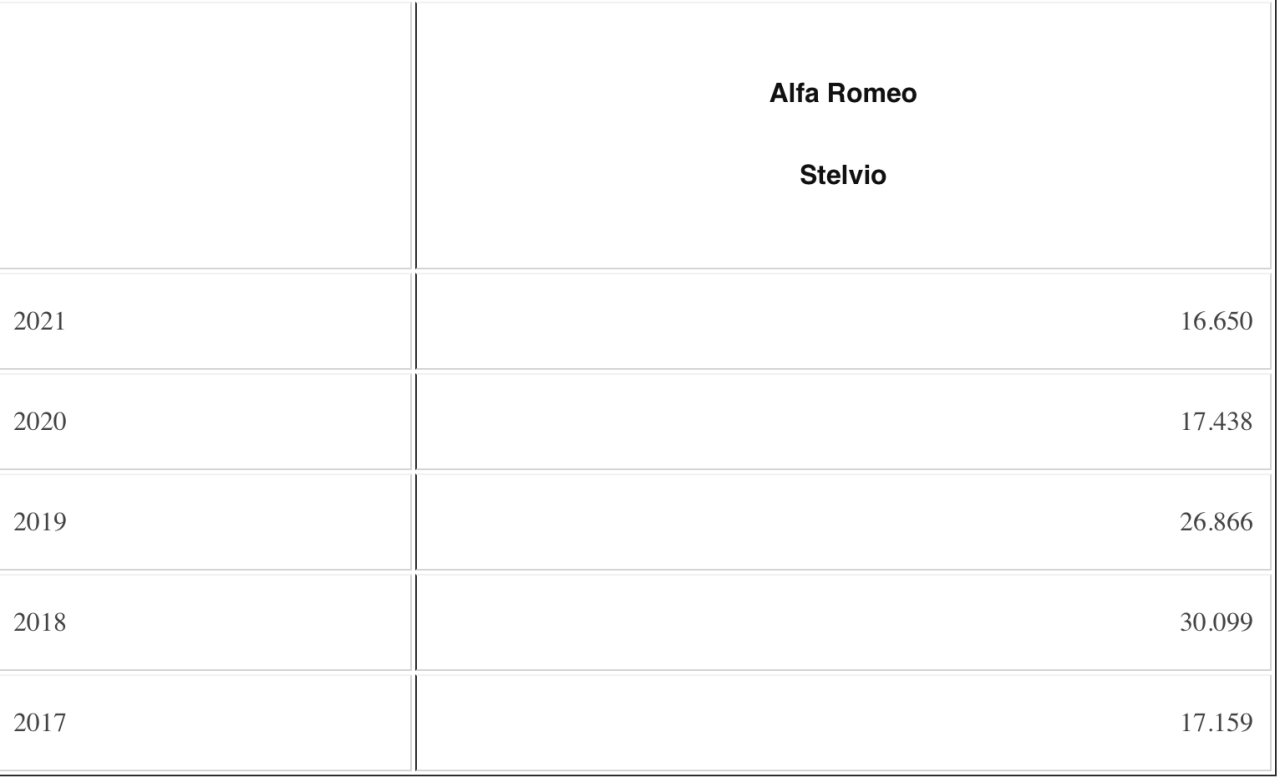
Task: Click the empty top-left header cell
Action: [205, 135]
